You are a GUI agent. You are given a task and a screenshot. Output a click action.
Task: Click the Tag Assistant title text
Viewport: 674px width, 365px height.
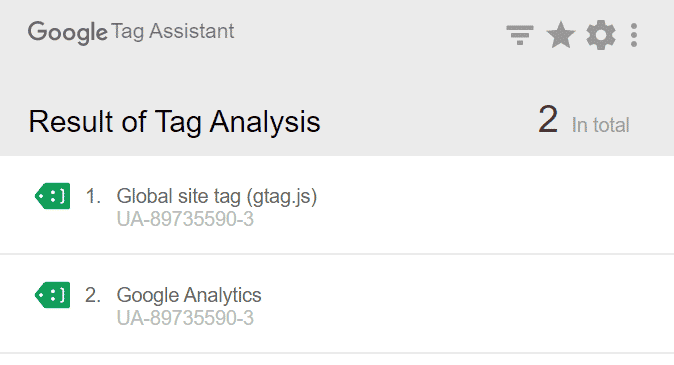coord(173,32)
